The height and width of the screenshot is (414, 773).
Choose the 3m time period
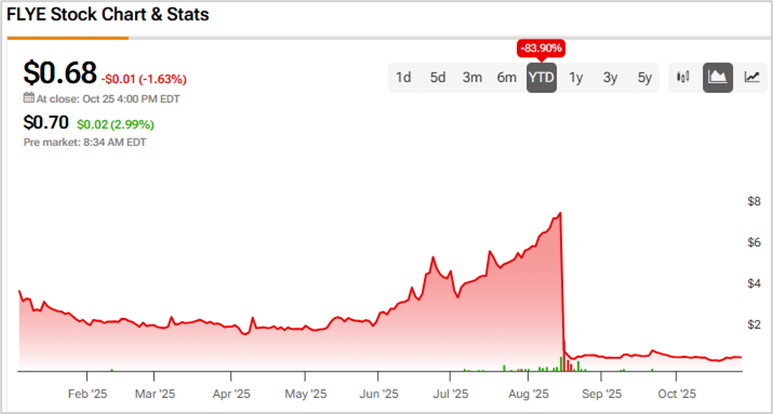pyautogui.click(x=473, y=77)
